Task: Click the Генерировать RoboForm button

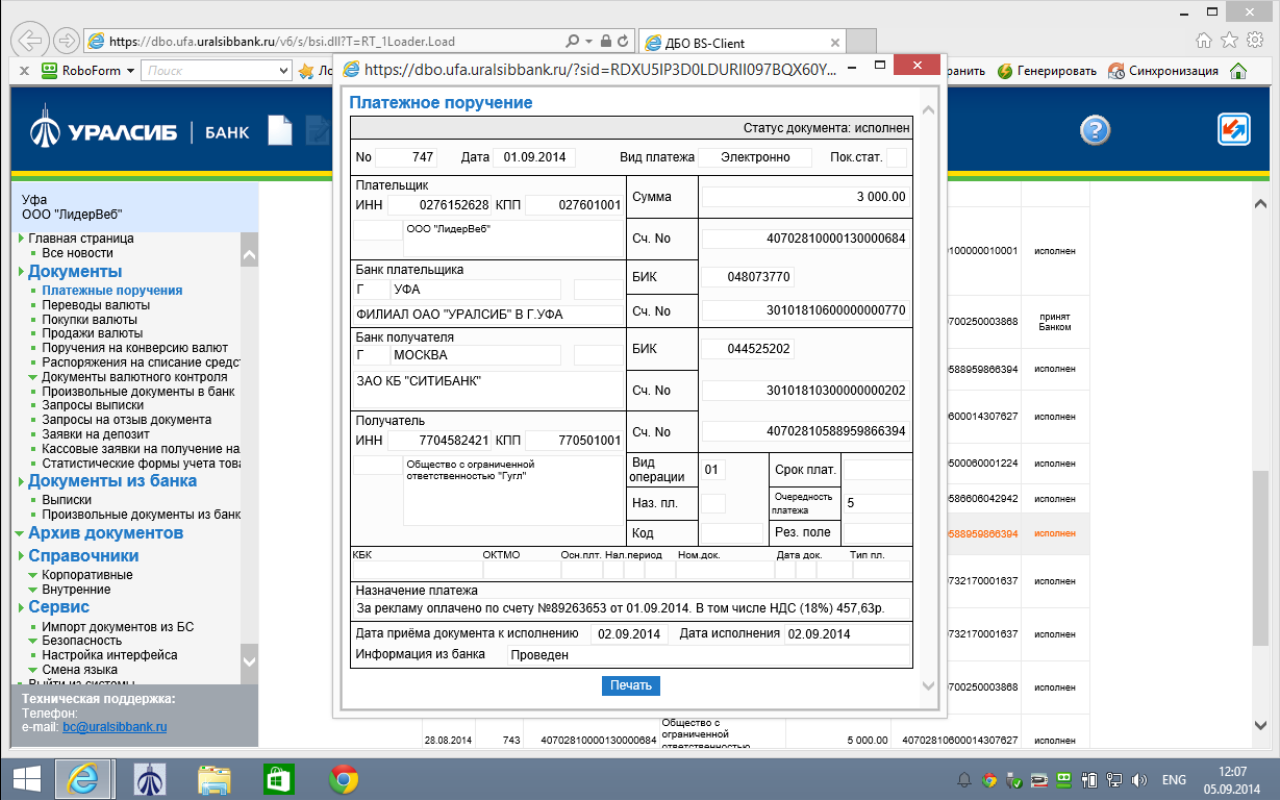Action: coord(1046,71)
